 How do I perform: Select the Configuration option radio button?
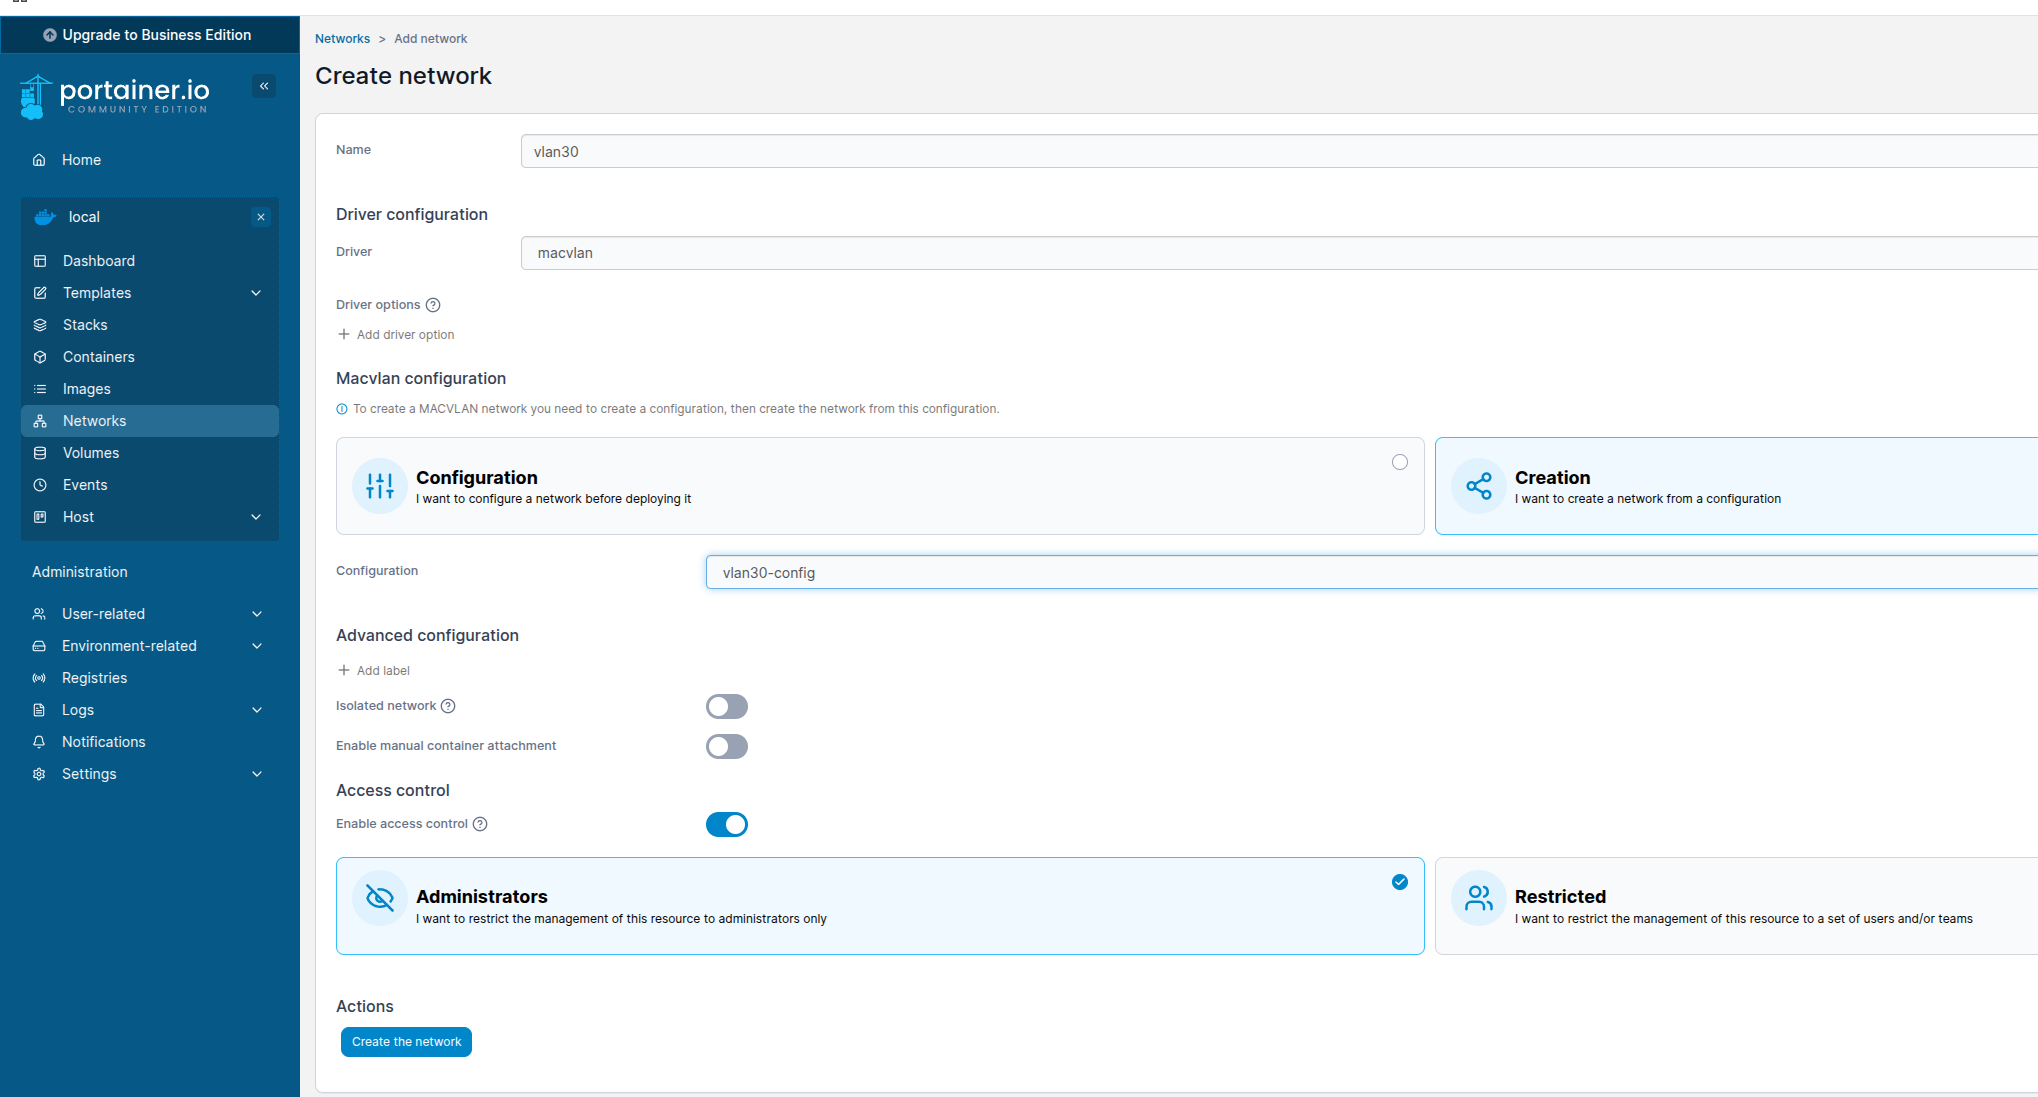pos(1399,462)
